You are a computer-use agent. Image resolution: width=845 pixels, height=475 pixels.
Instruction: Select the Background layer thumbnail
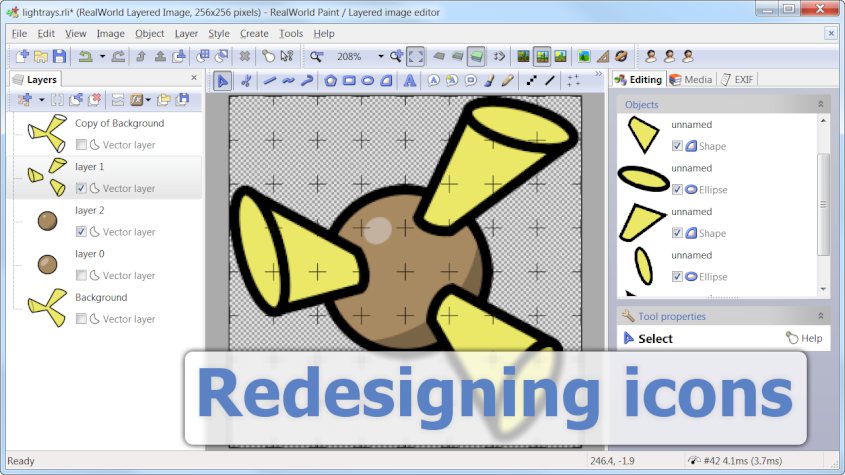pyautogui.click(x=47, y=307)
